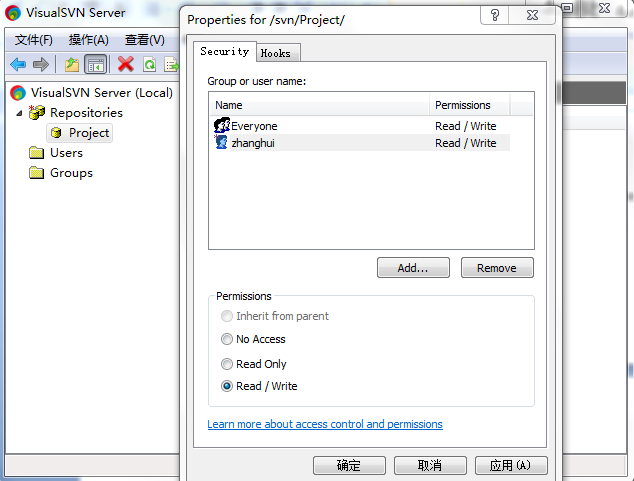The height and width of the screenshot is (481, 634).
Task: Close the Properties dialog with X button
Action: pos(533,15)
